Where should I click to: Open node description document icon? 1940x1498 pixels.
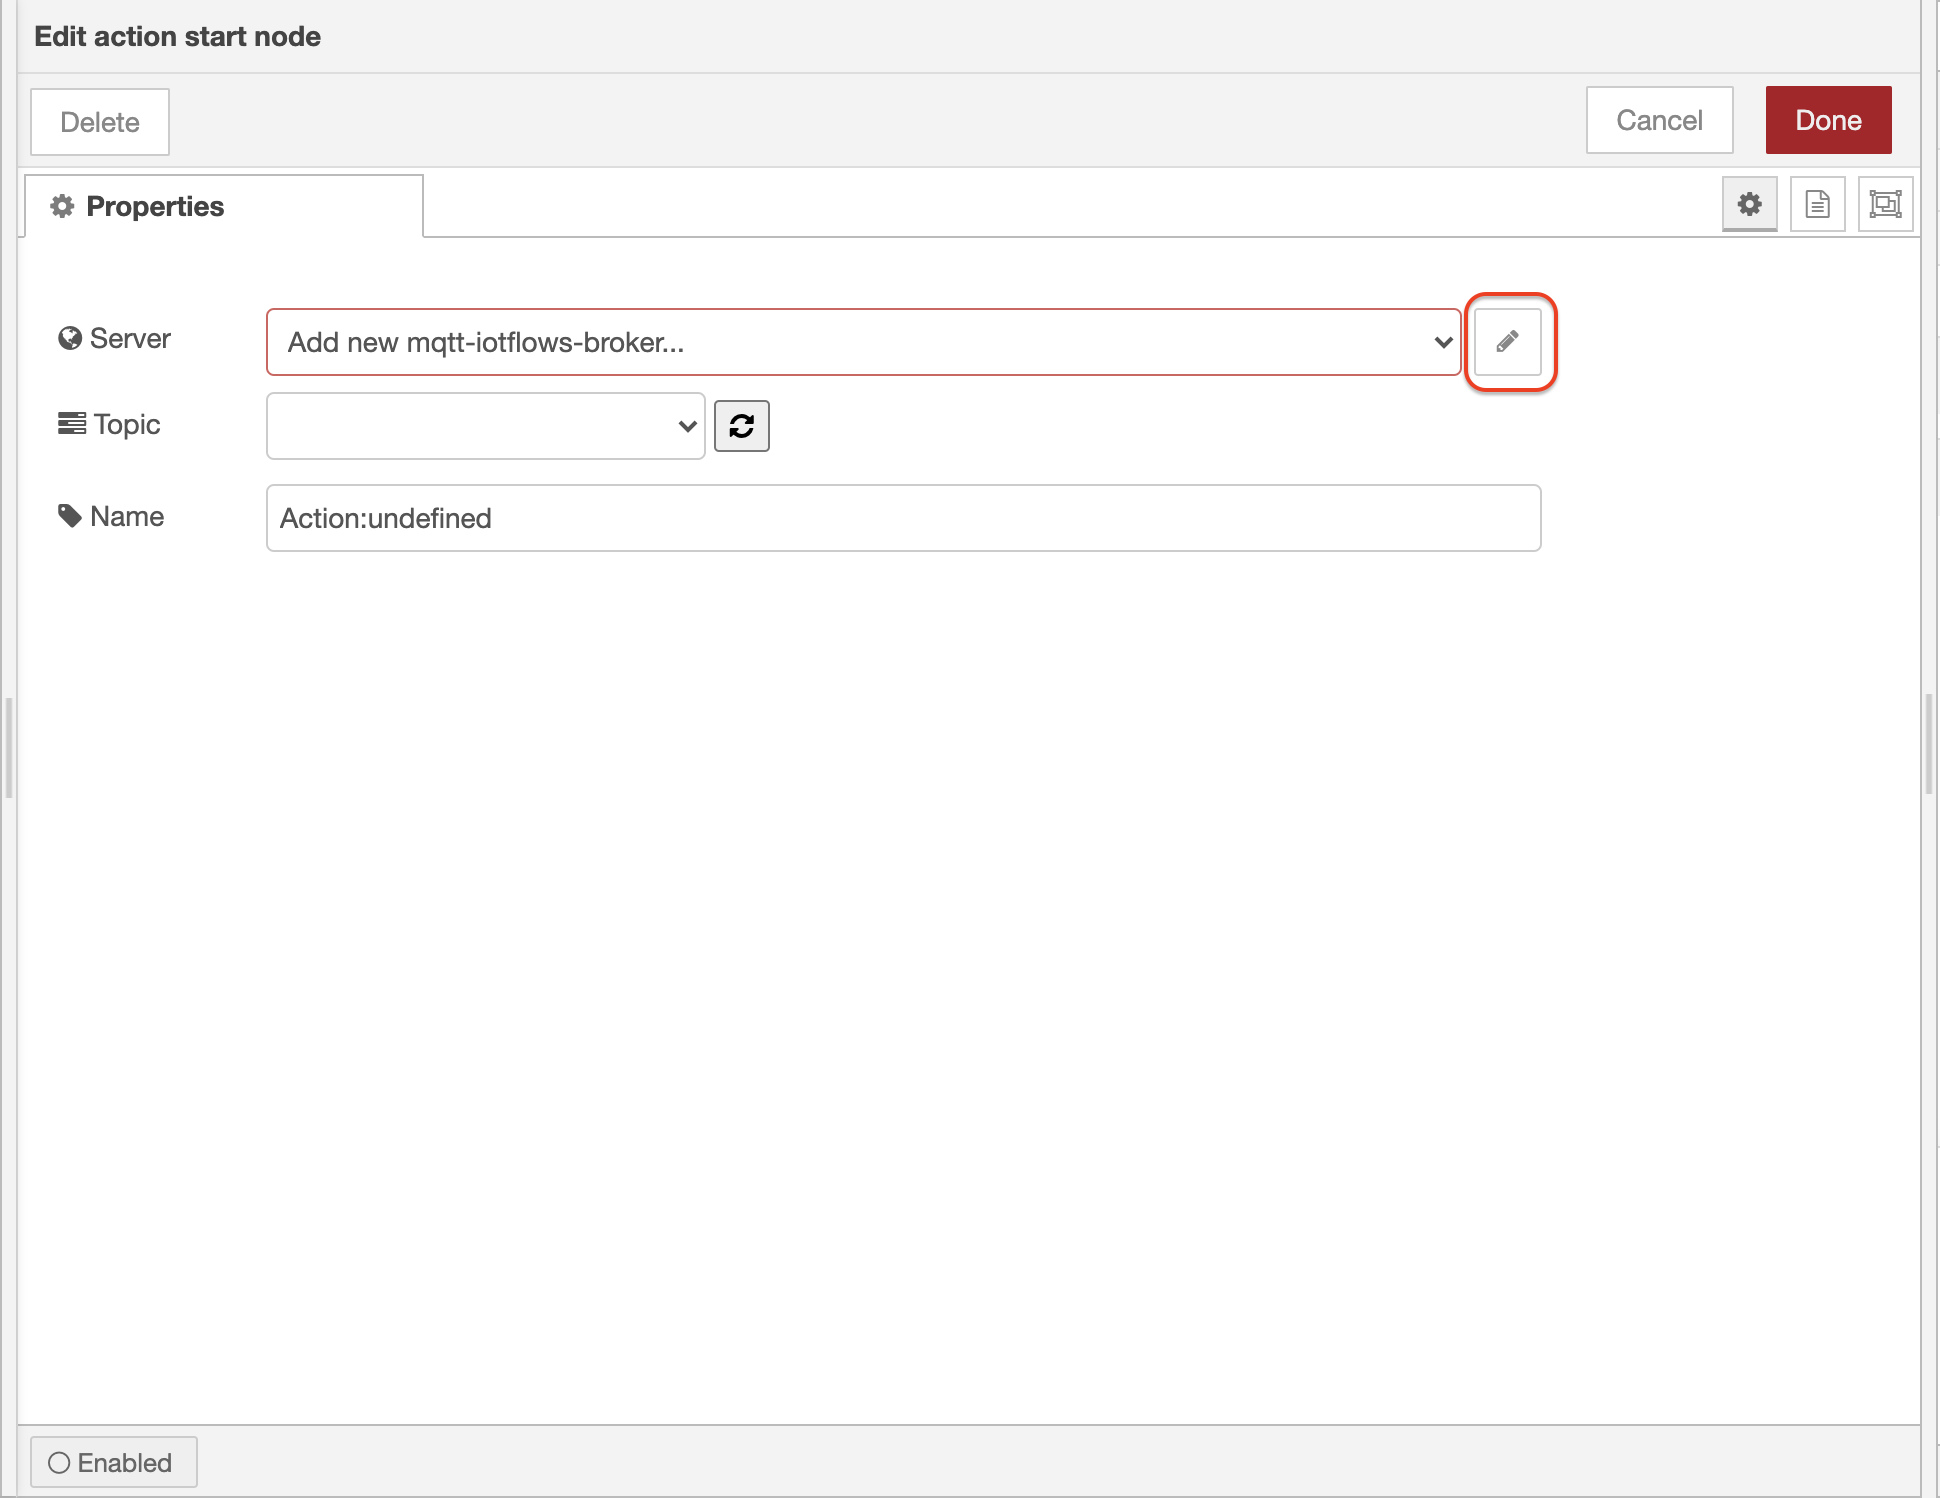1817,204
